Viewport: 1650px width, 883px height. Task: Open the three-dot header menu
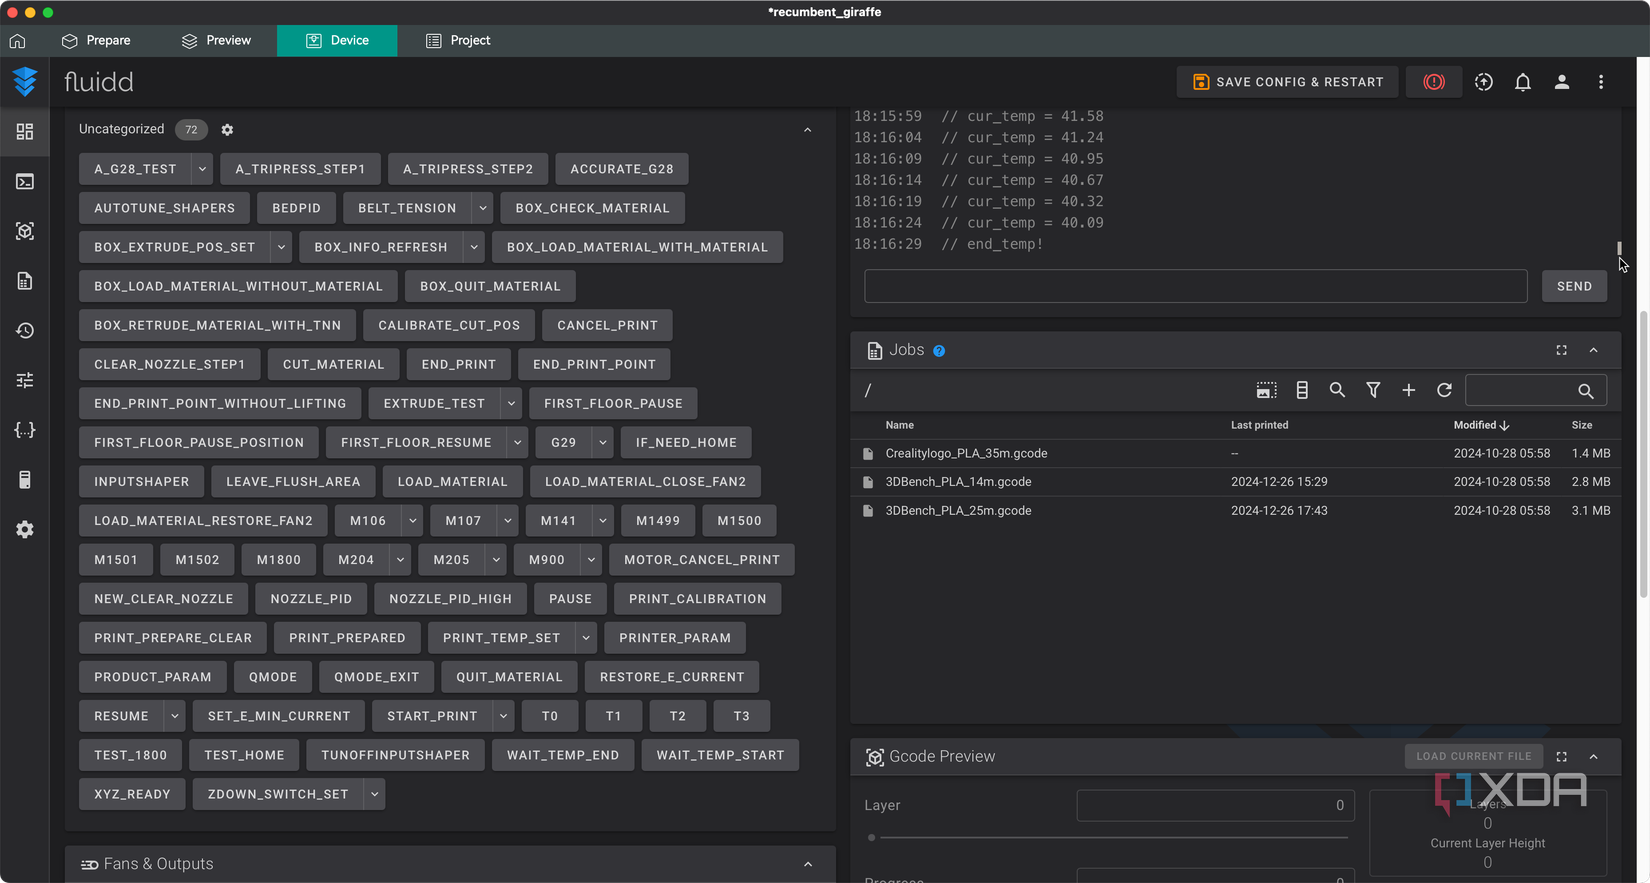point(1601,82)
